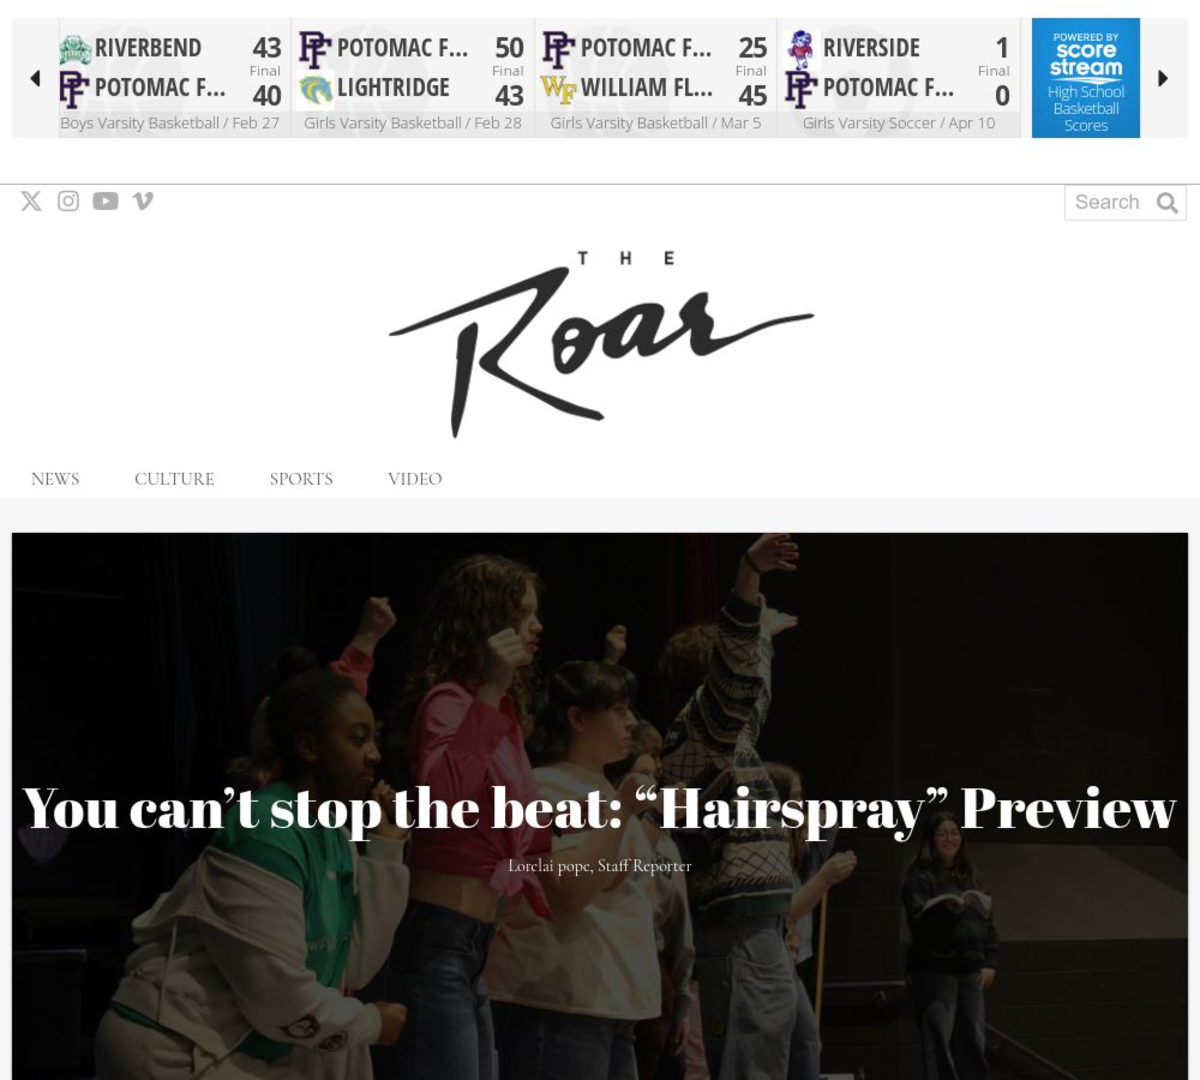Screen dimensions: 1200x1080
Task: Show previous scores with left arrow
Action: tap(35, 77)
